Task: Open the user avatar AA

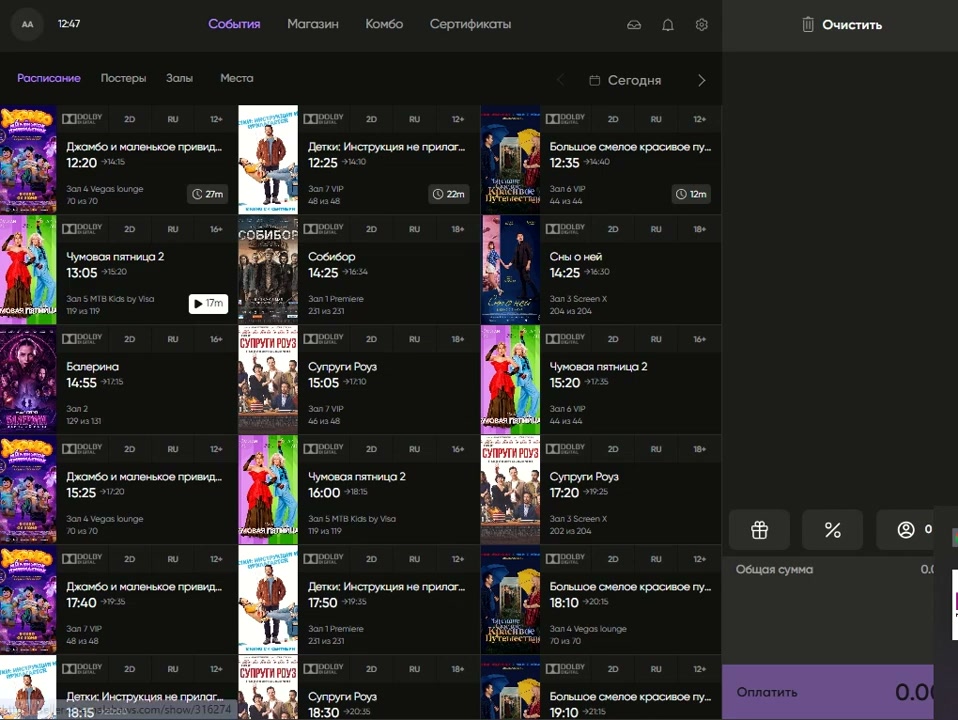Action: [x=27, y=24]
